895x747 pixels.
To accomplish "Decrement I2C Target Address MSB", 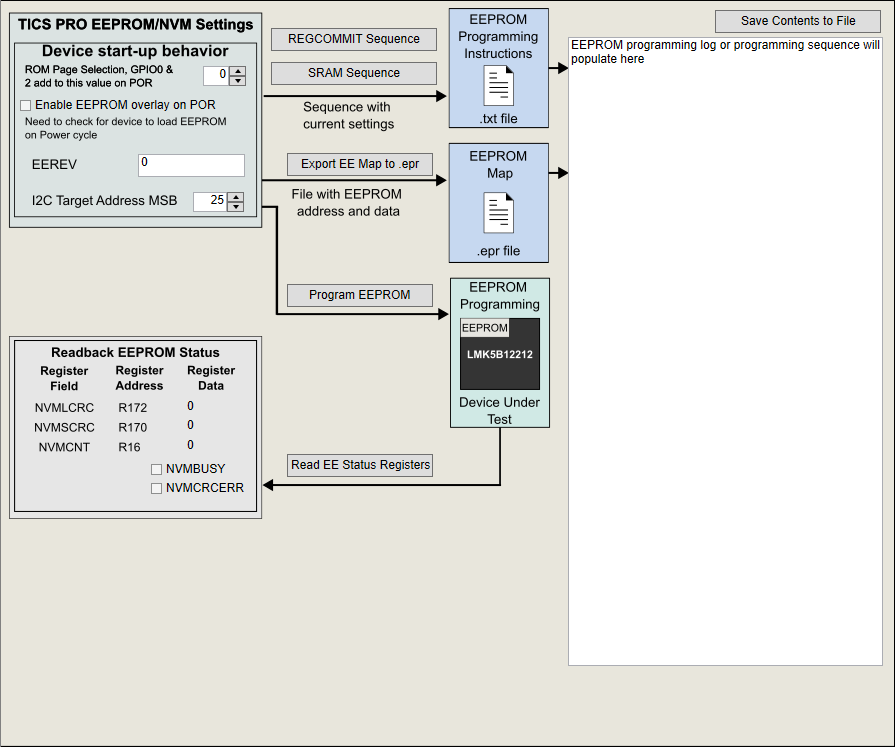I will pyautogui.click(x=236, y=207).
